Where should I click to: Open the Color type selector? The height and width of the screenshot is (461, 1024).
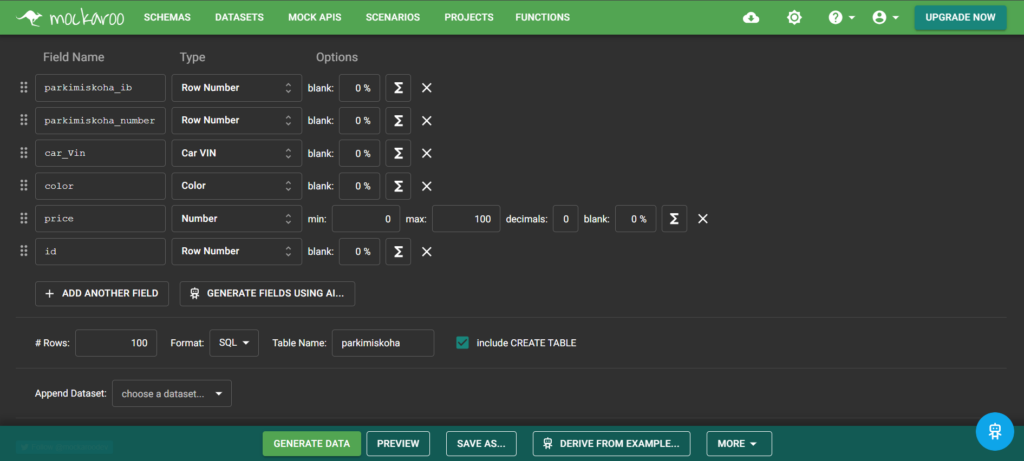tap(236, 185)
